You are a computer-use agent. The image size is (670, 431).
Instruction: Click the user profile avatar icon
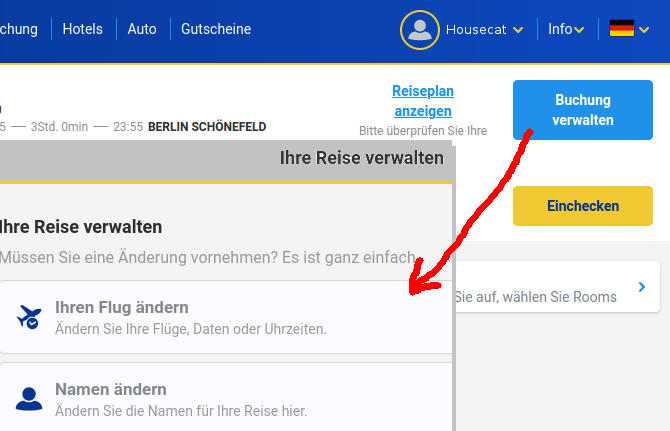420,30
